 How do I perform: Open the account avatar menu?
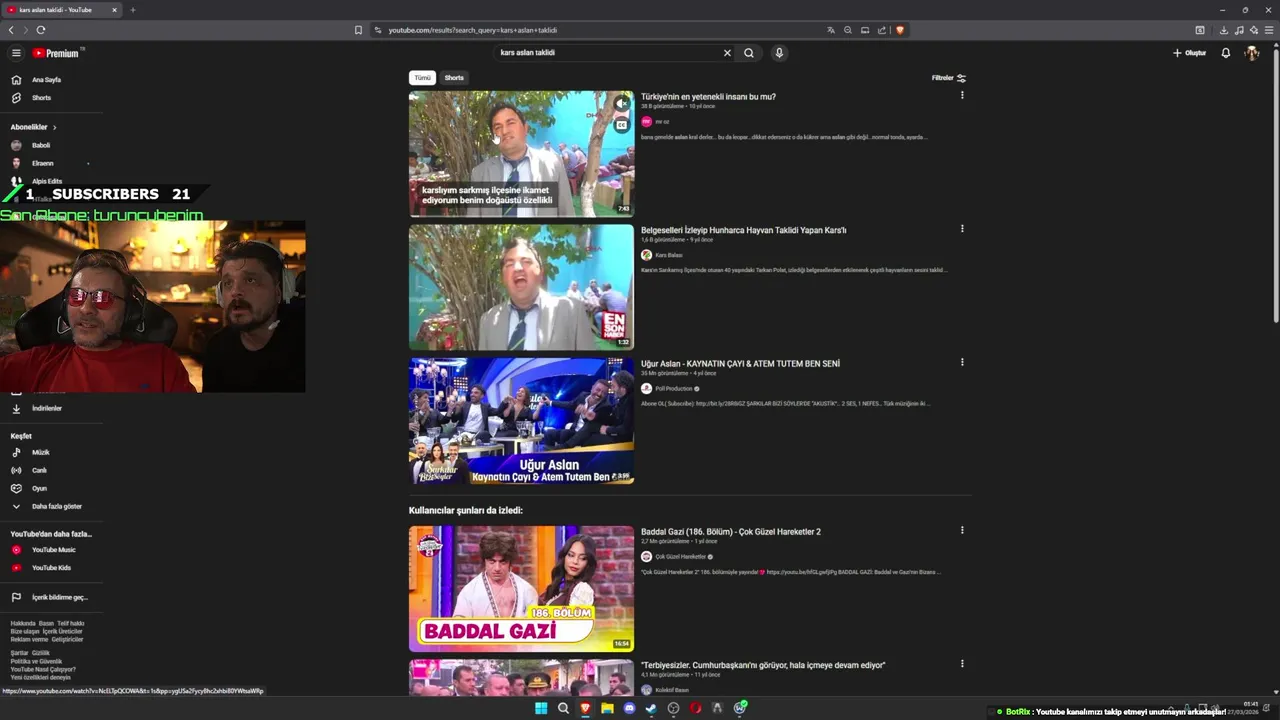(x=1252, y=53)
